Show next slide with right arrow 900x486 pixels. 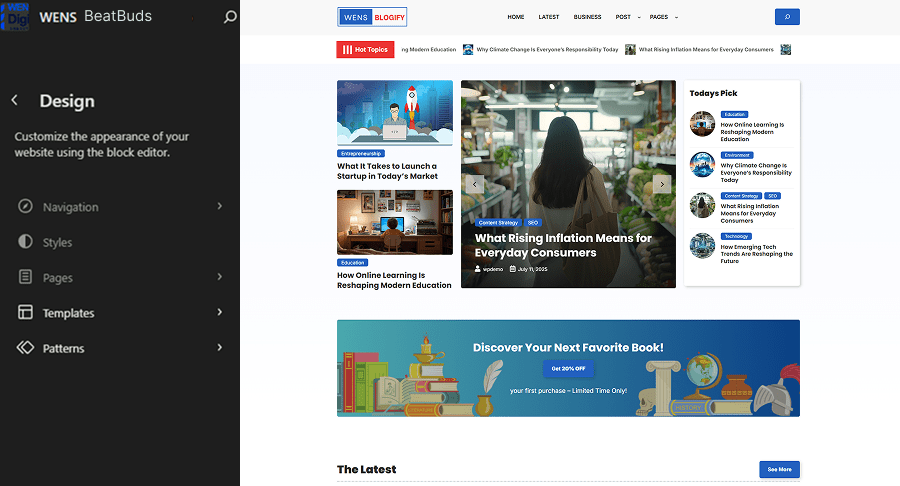coord(661,184)
